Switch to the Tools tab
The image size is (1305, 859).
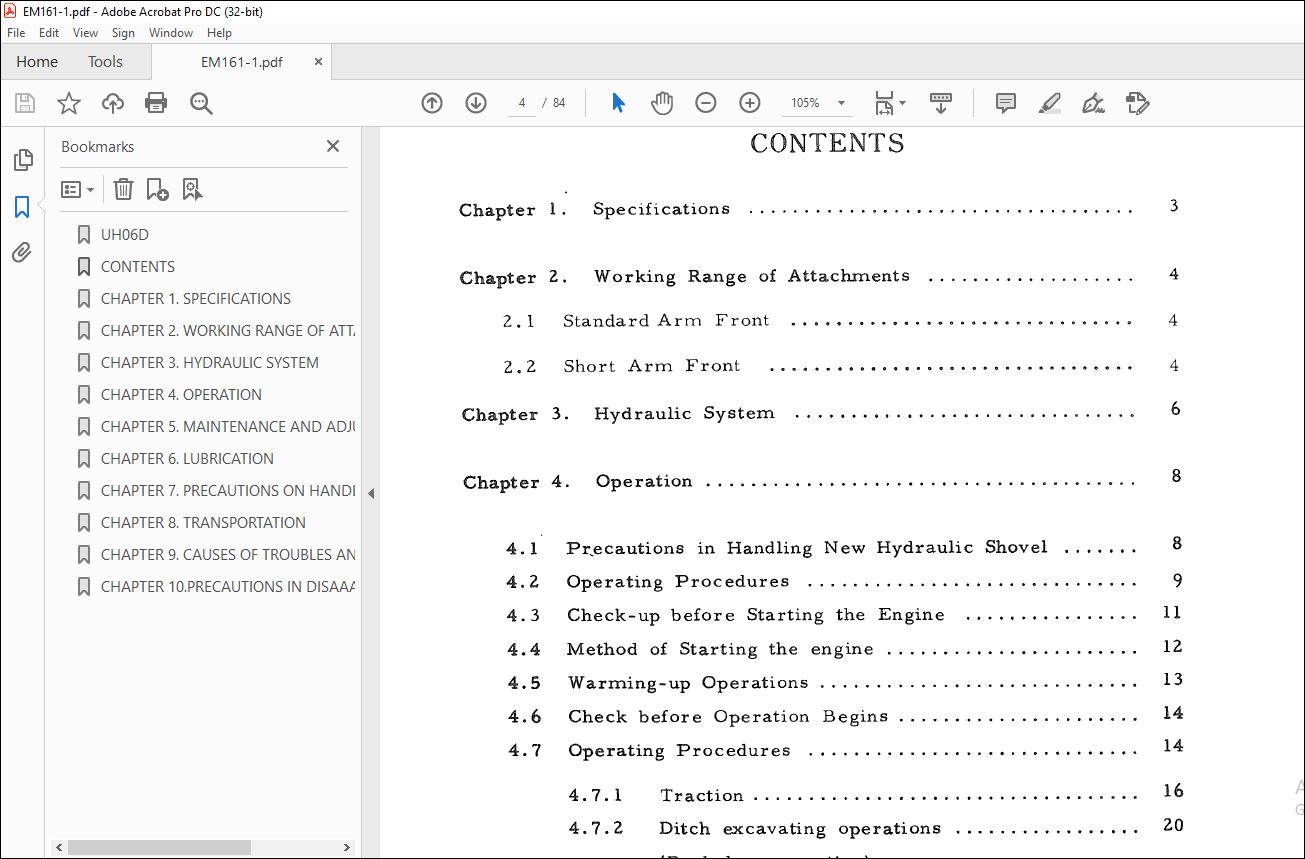105,62
